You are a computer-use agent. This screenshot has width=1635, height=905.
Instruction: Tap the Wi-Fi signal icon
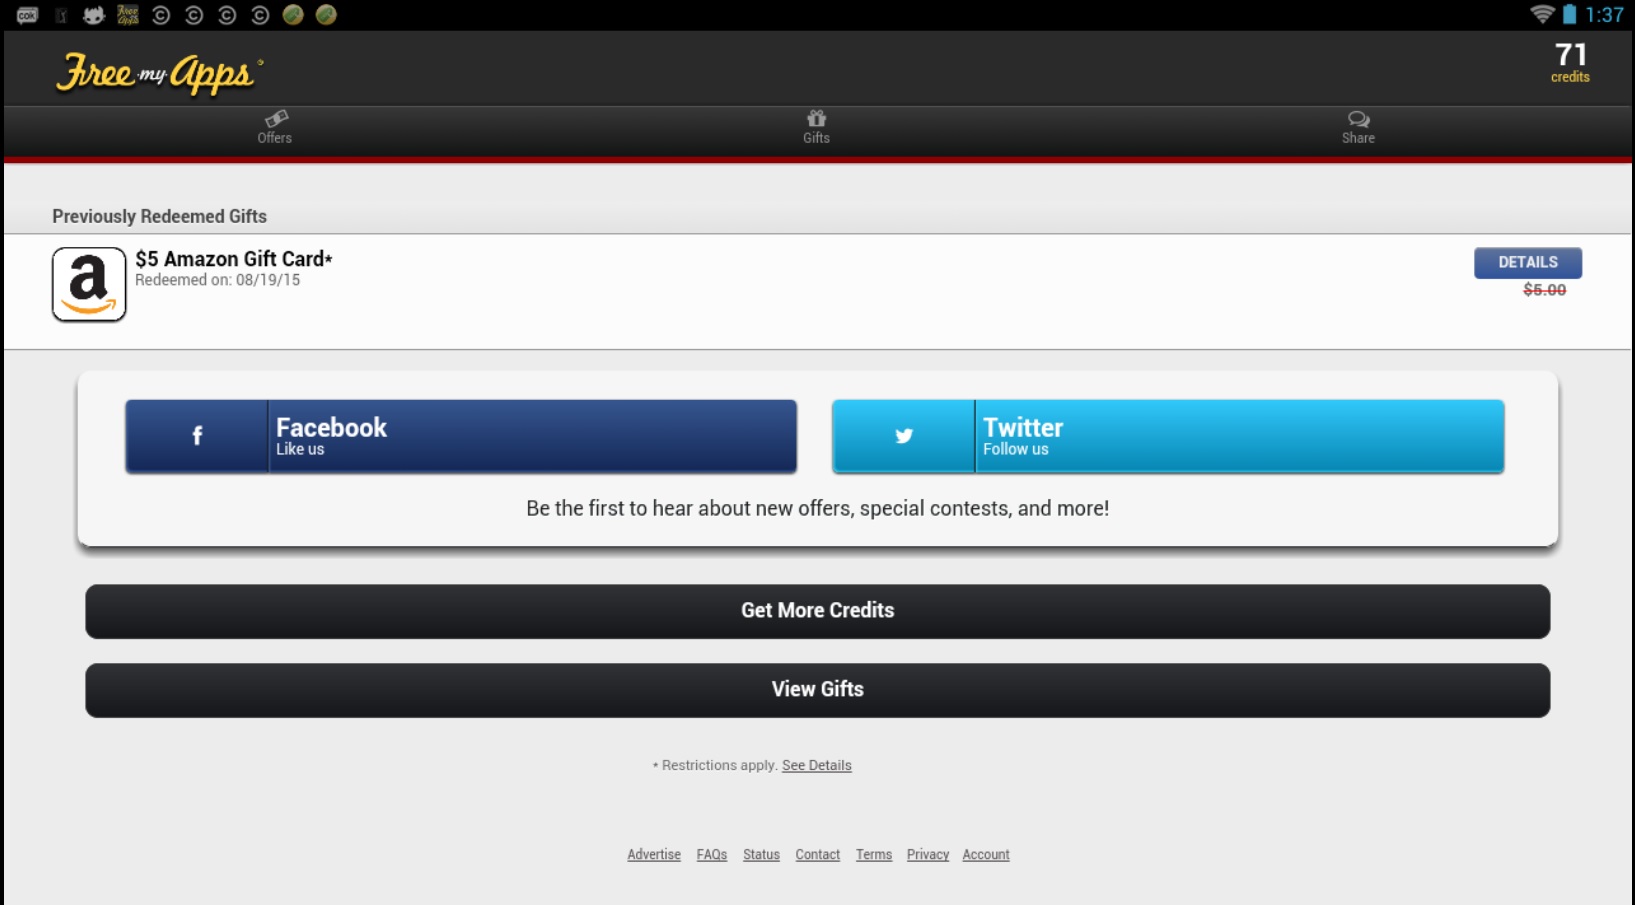coord(1542,14)
